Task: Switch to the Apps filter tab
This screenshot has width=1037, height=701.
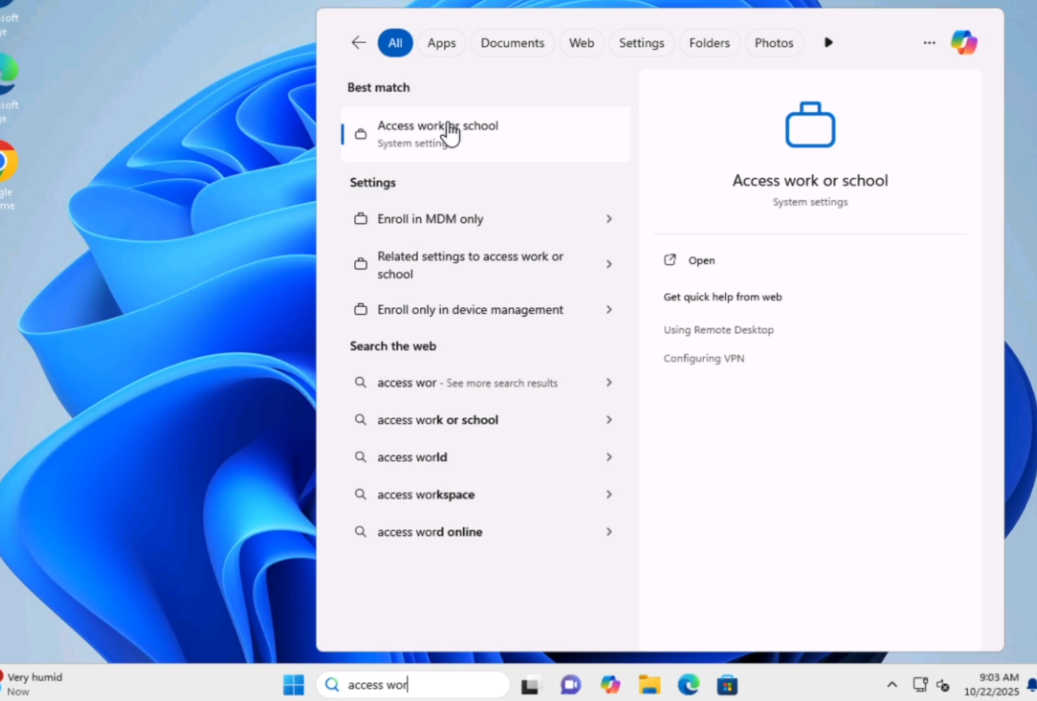Action: point(441,43)
